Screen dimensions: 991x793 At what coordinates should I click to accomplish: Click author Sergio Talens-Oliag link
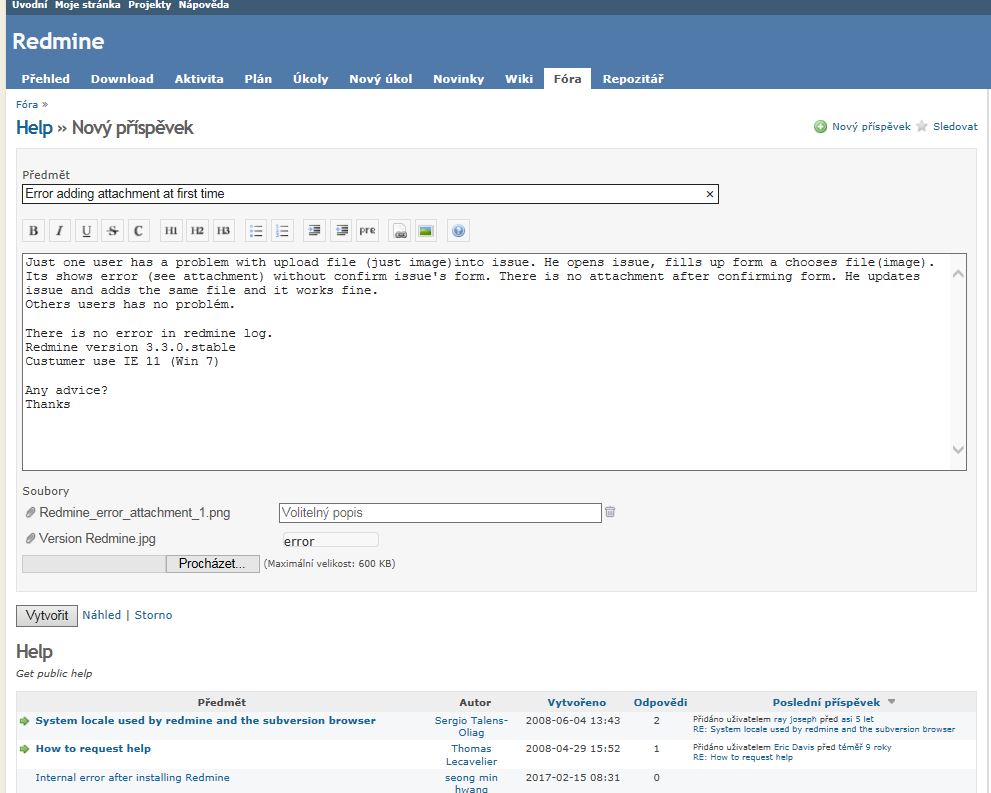(x=471, y=726)
